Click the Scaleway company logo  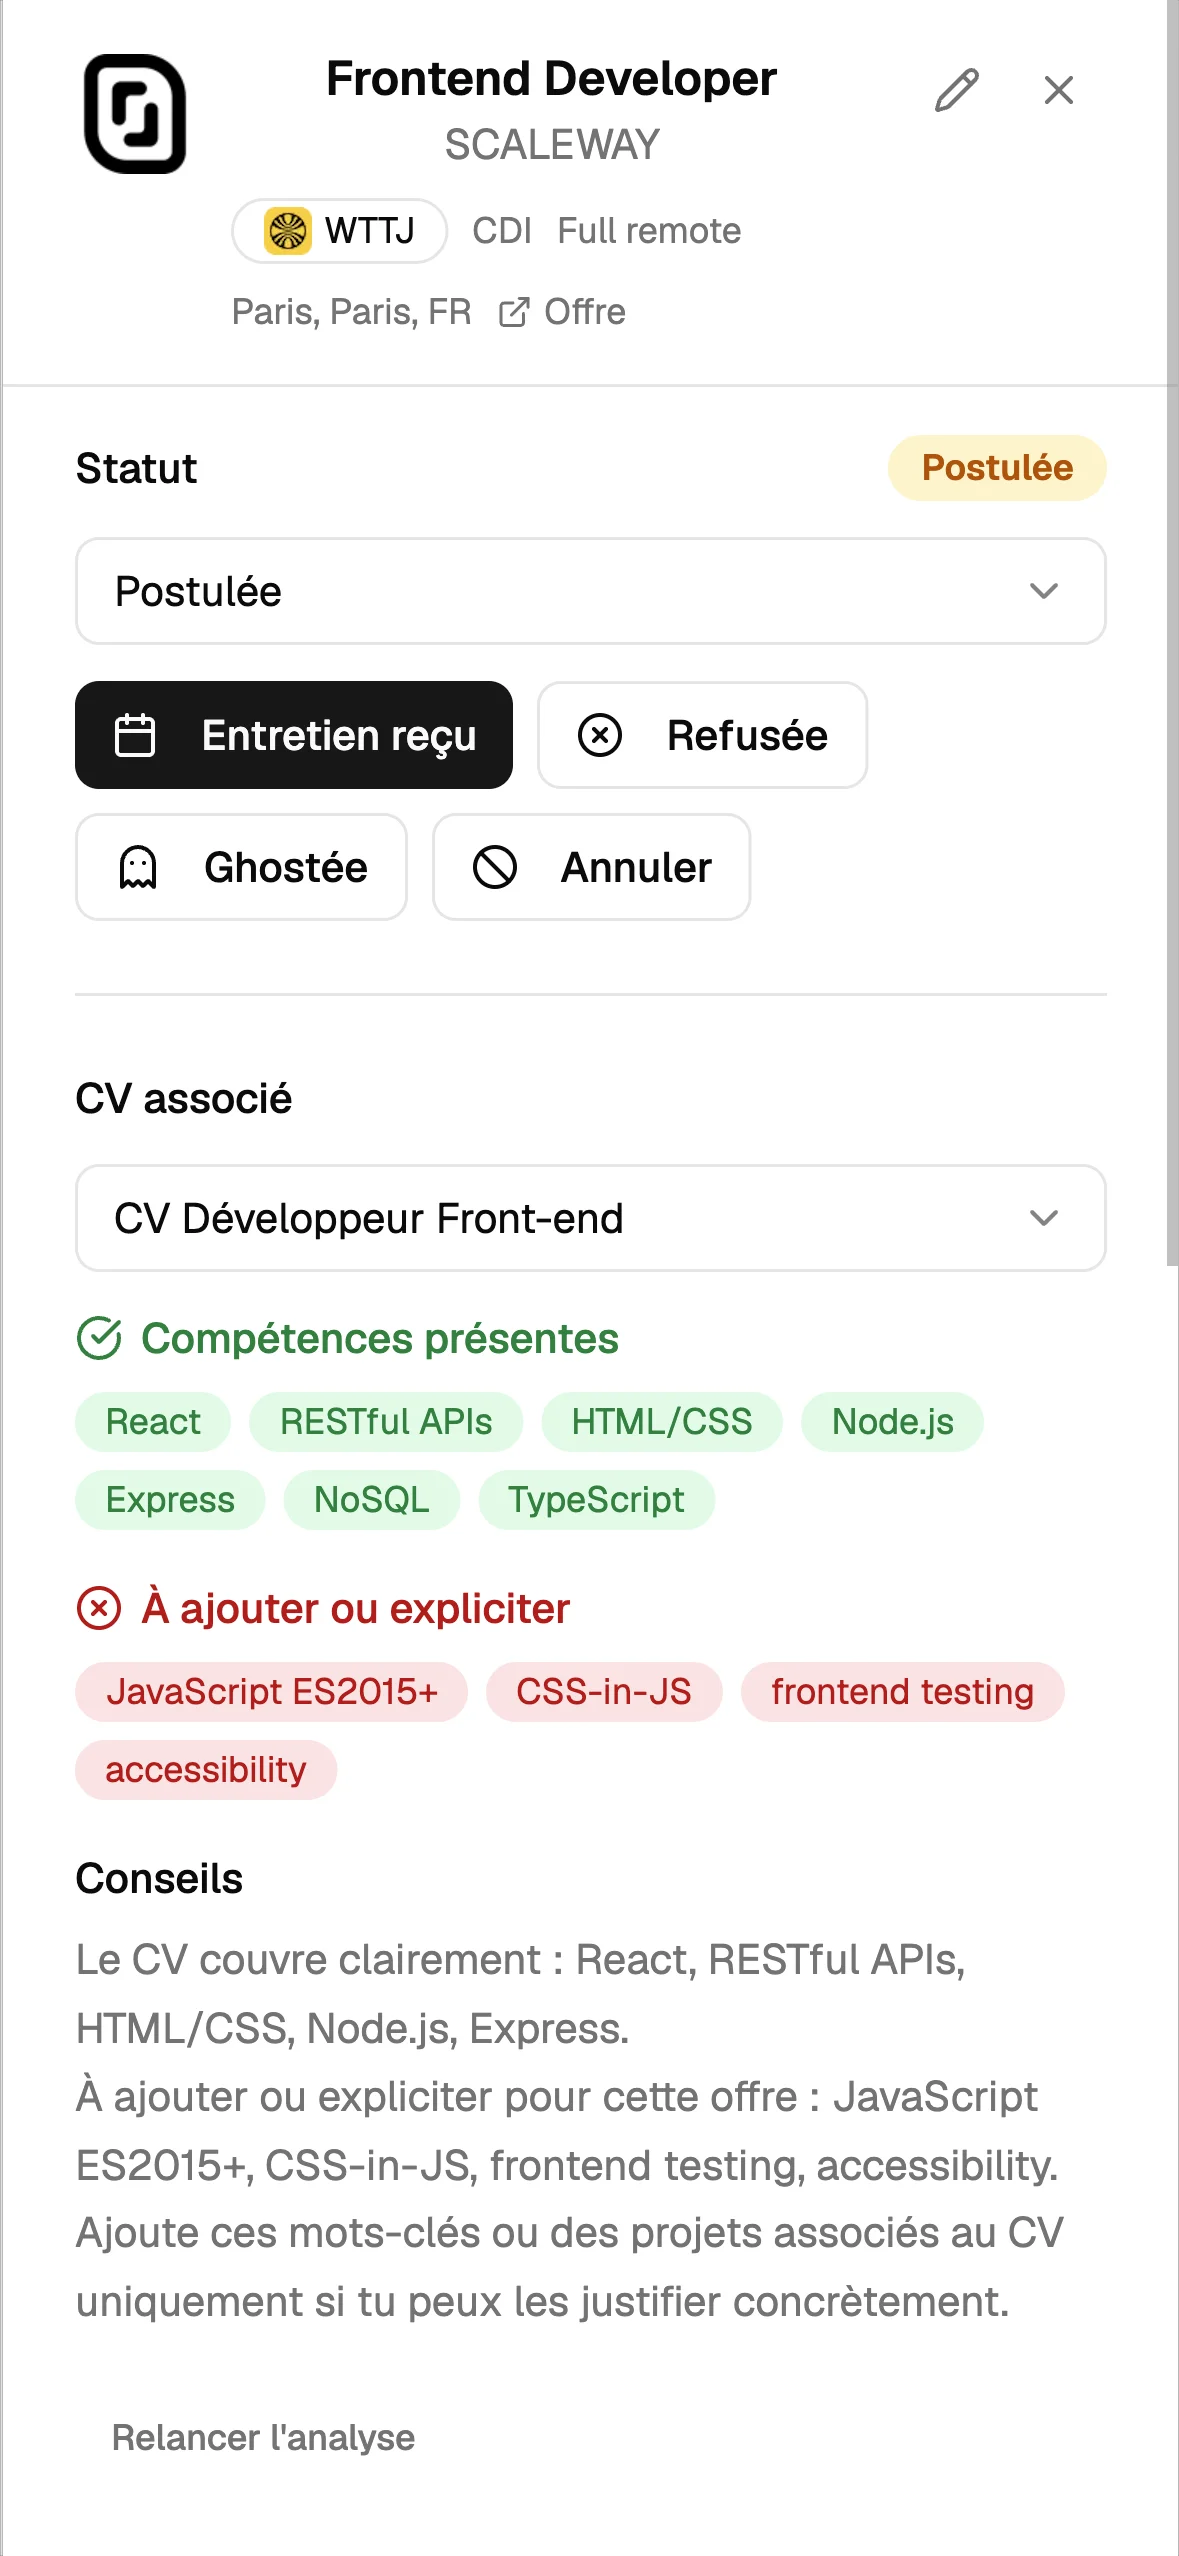coord(135,114)
